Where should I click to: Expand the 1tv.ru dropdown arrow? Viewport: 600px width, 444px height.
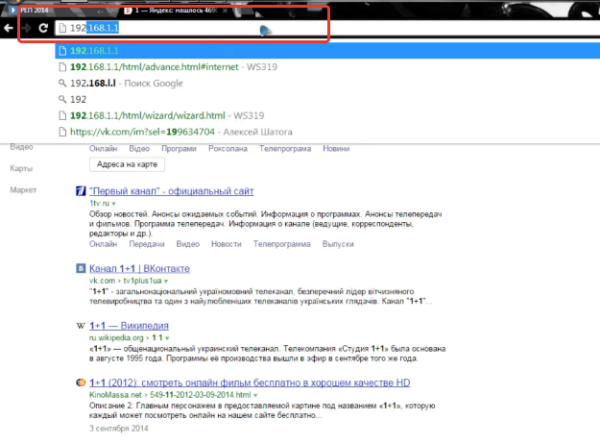pyautogui.click(x=114, y=204)
